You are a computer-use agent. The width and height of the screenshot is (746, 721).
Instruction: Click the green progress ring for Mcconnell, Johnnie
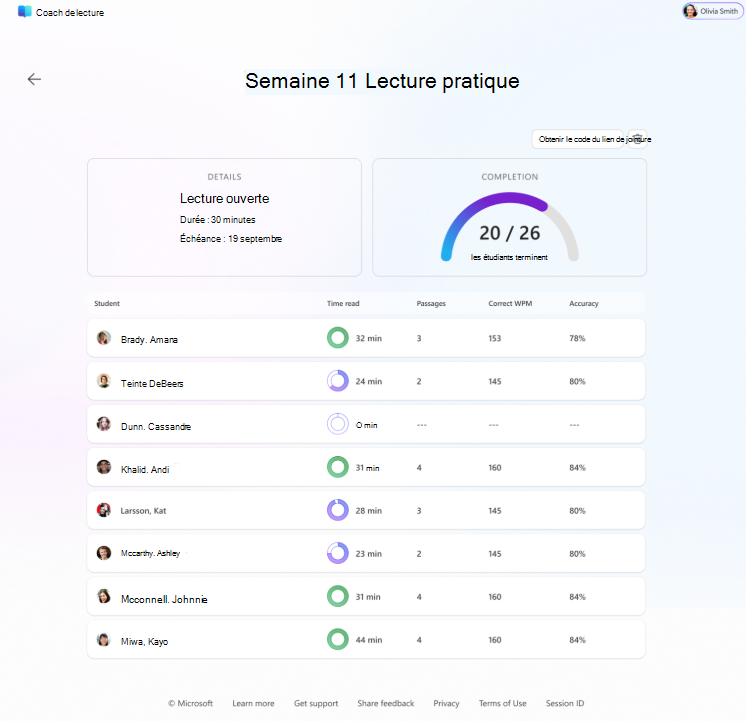[338, 596]
